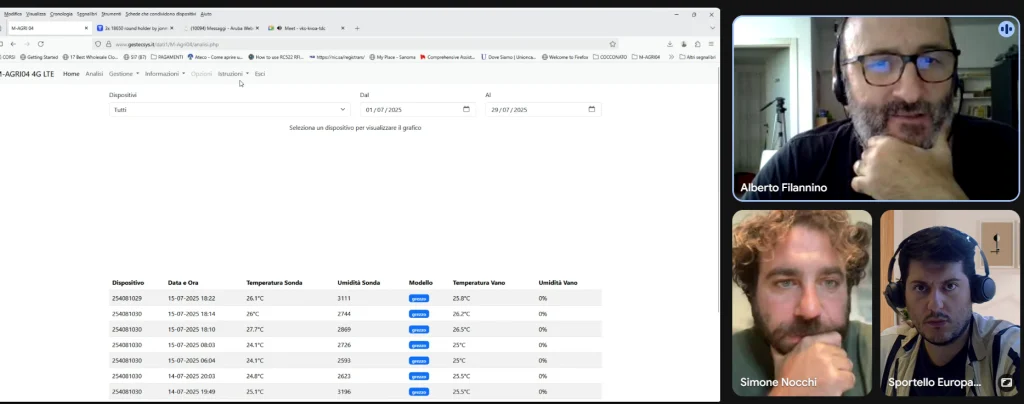Screen dimensions: 1024x404
Task: Expand the Dispositivi dropdown showing Tutti
Action: [229, 109]
